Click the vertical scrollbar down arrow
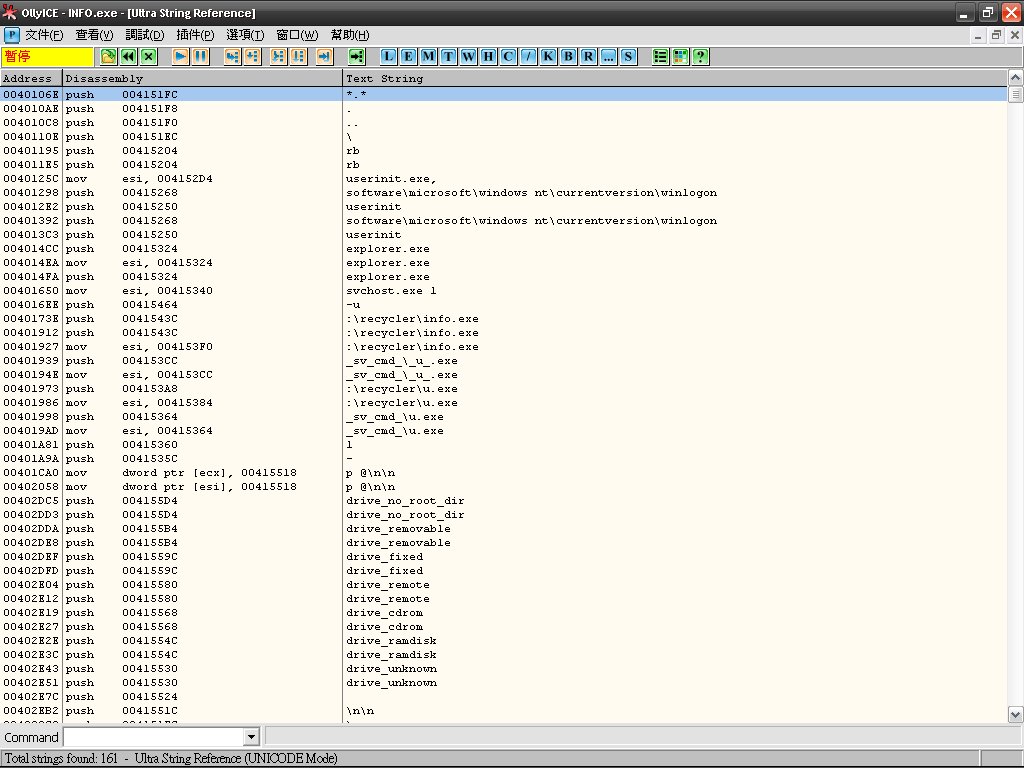The height and width of the screenshot is (768, 1024). 1016,714
